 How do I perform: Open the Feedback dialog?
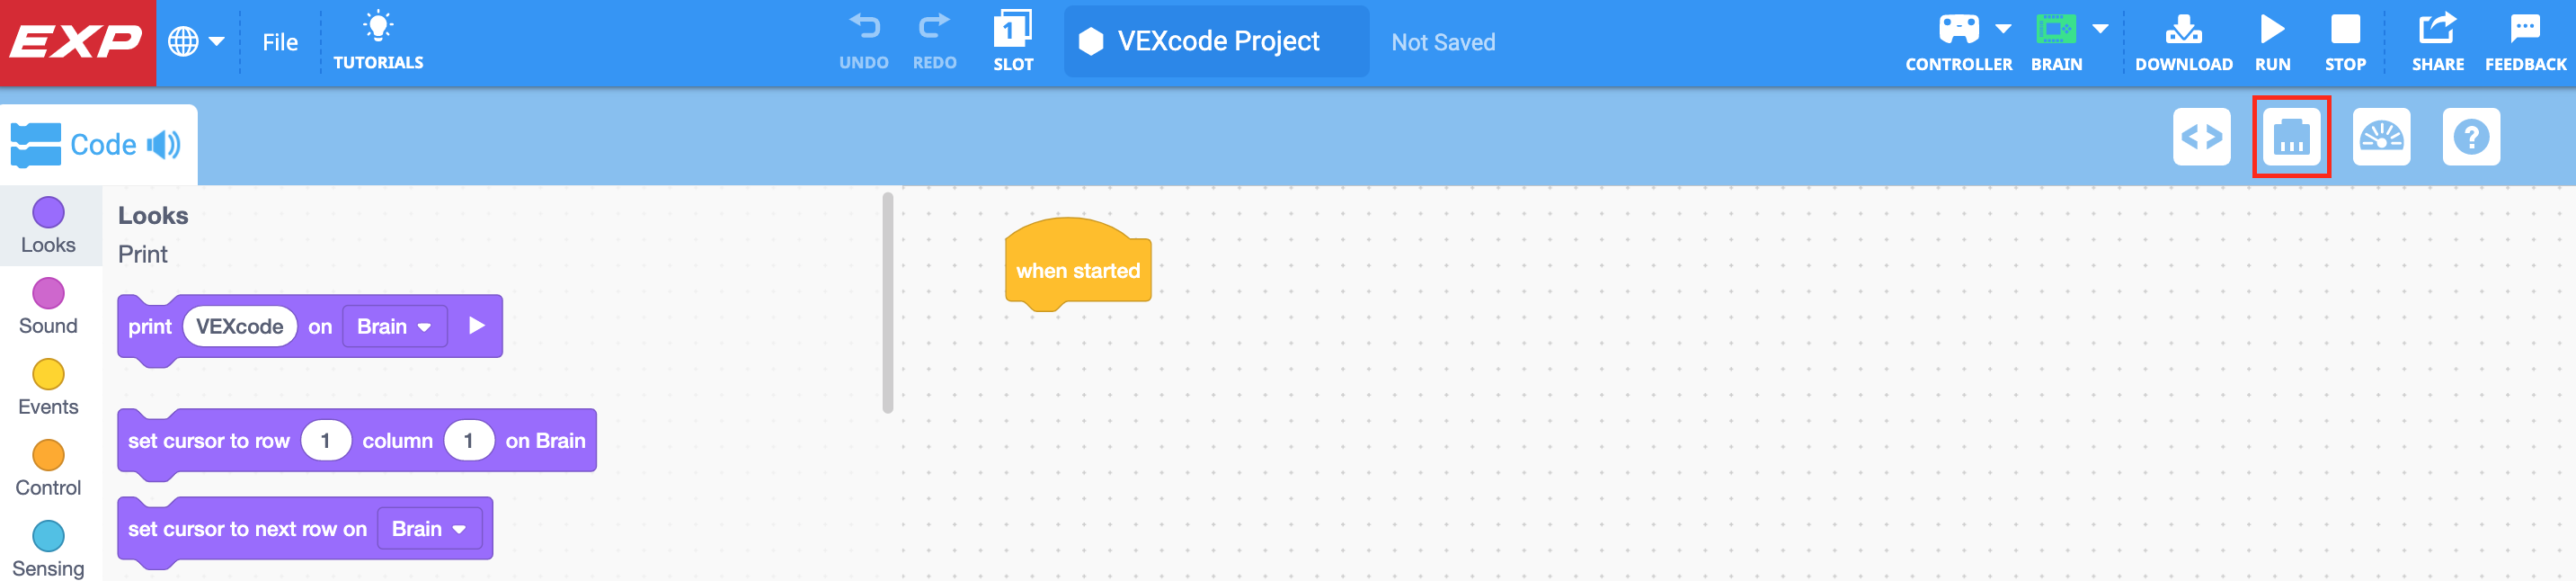(2525, 40)
